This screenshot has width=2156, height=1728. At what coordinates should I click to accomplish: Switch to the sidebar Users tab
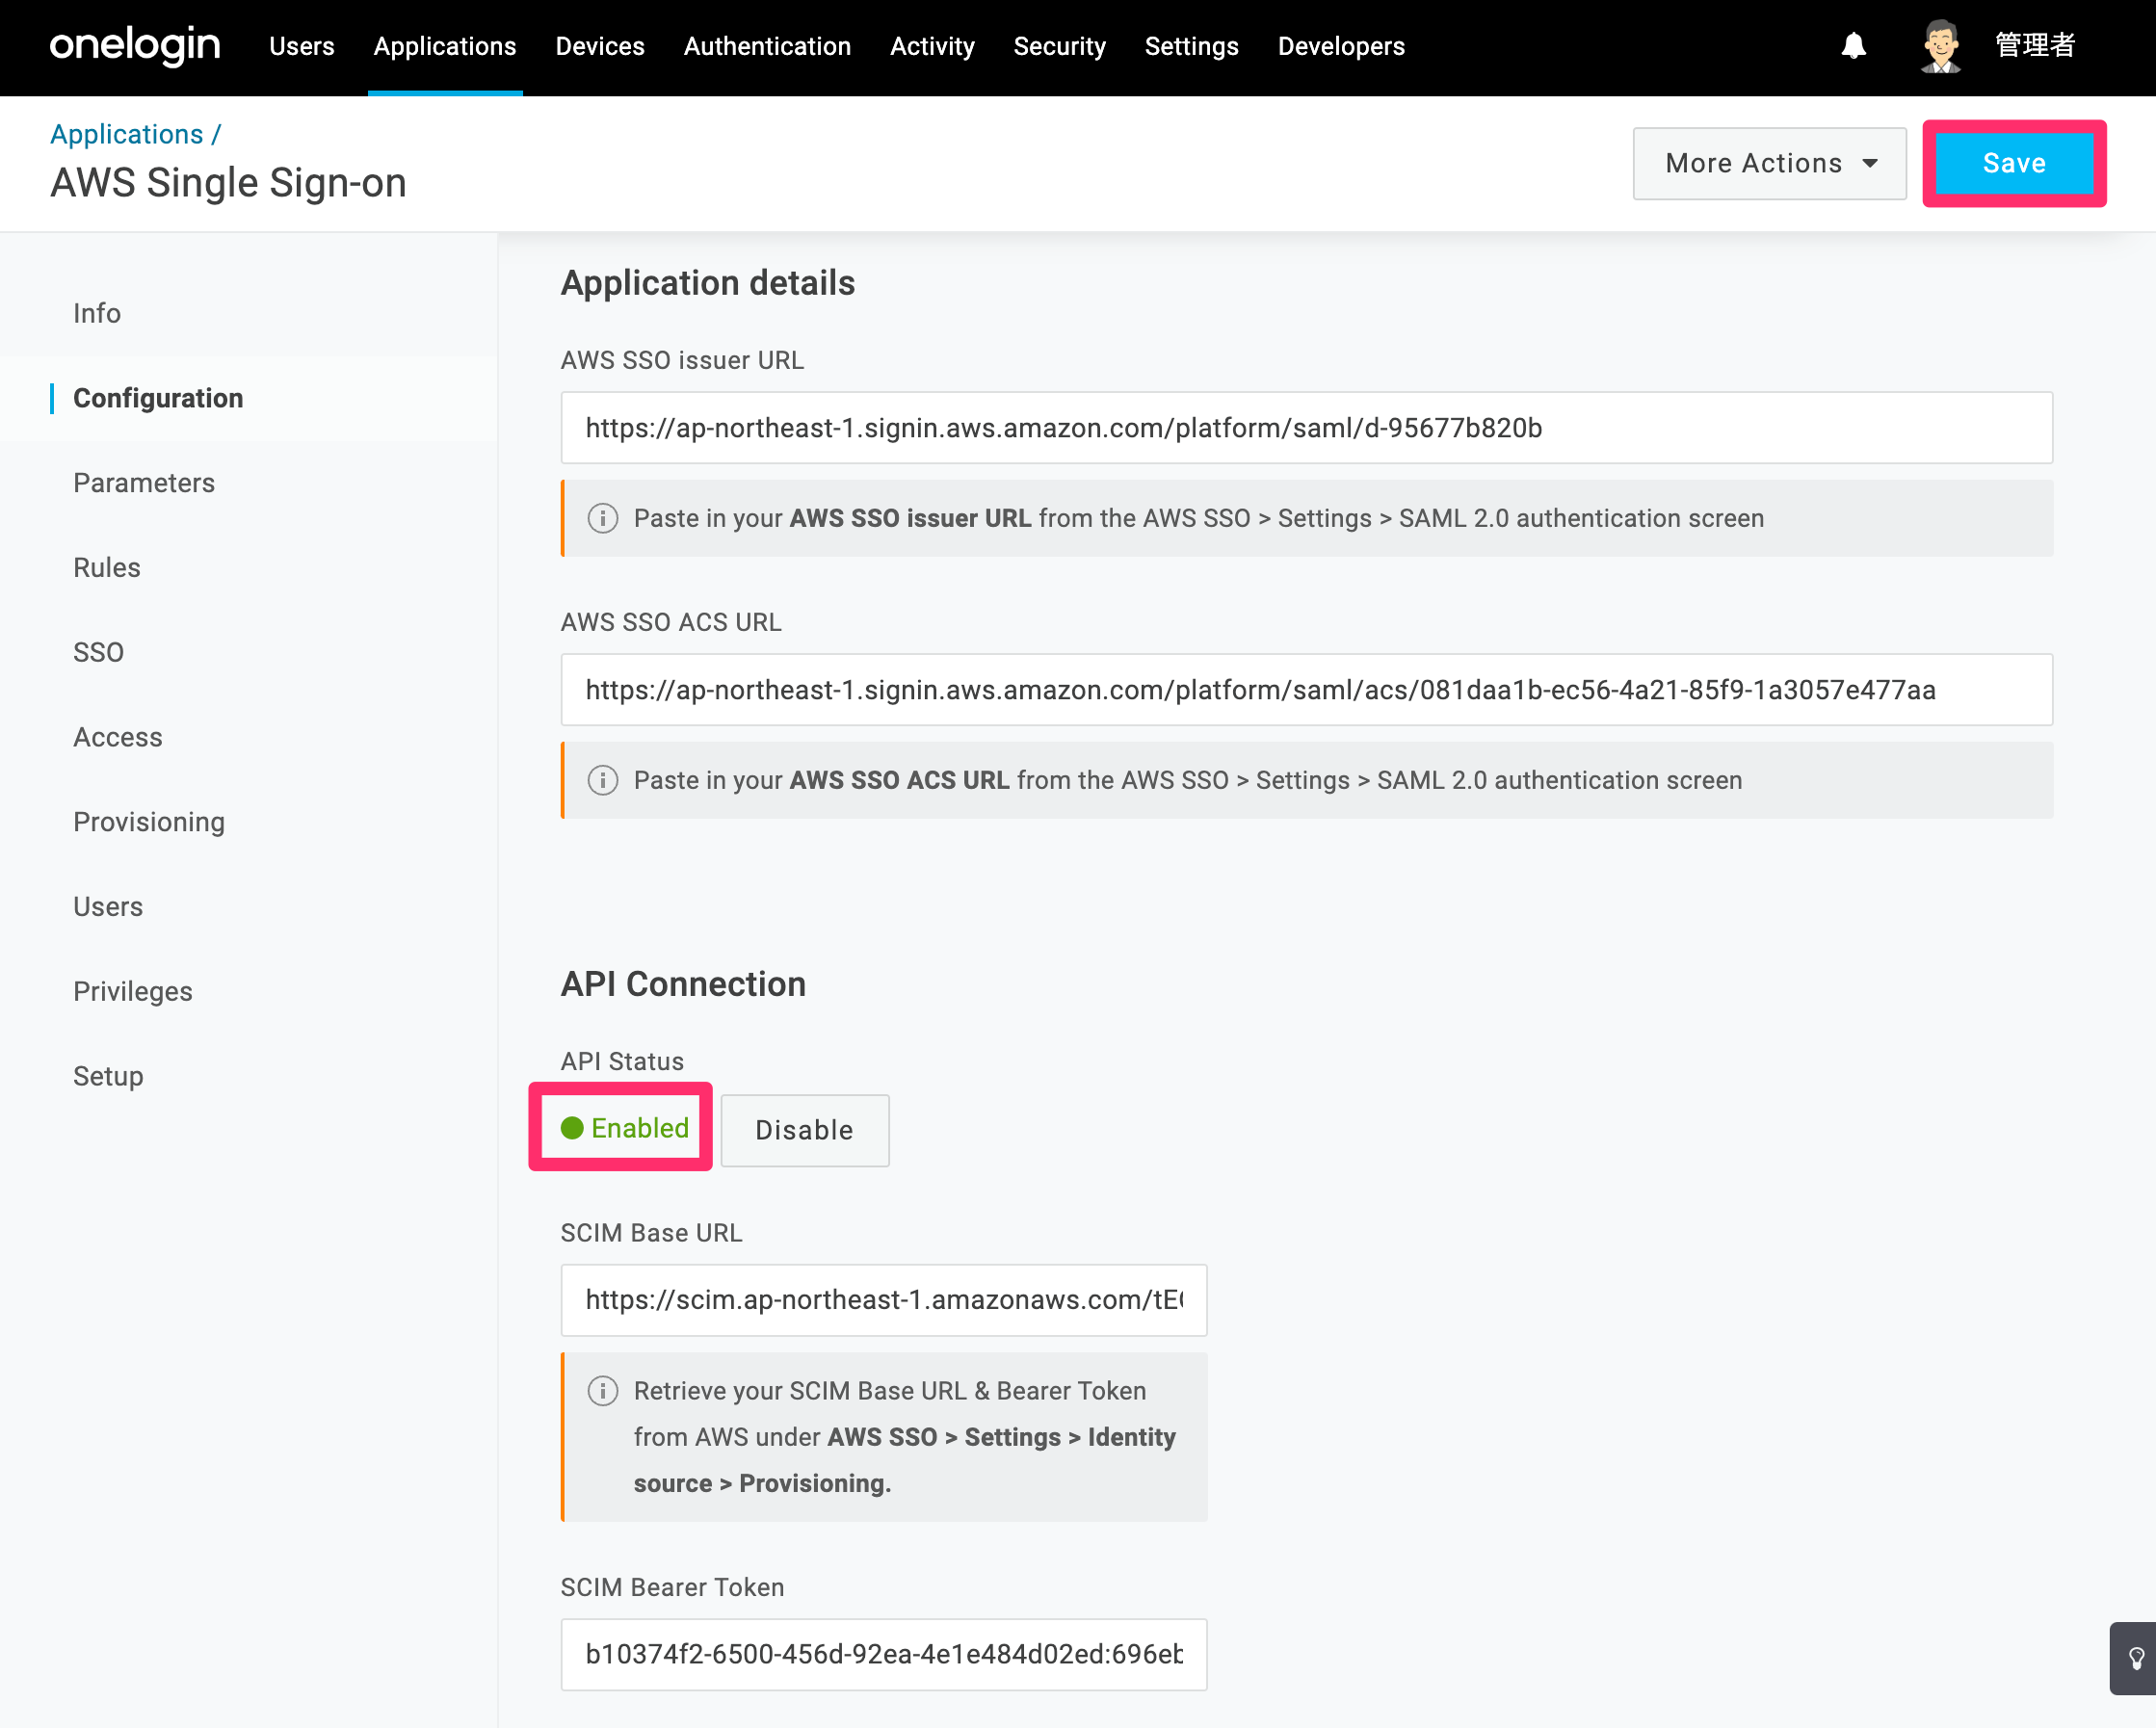click(108, 907)
